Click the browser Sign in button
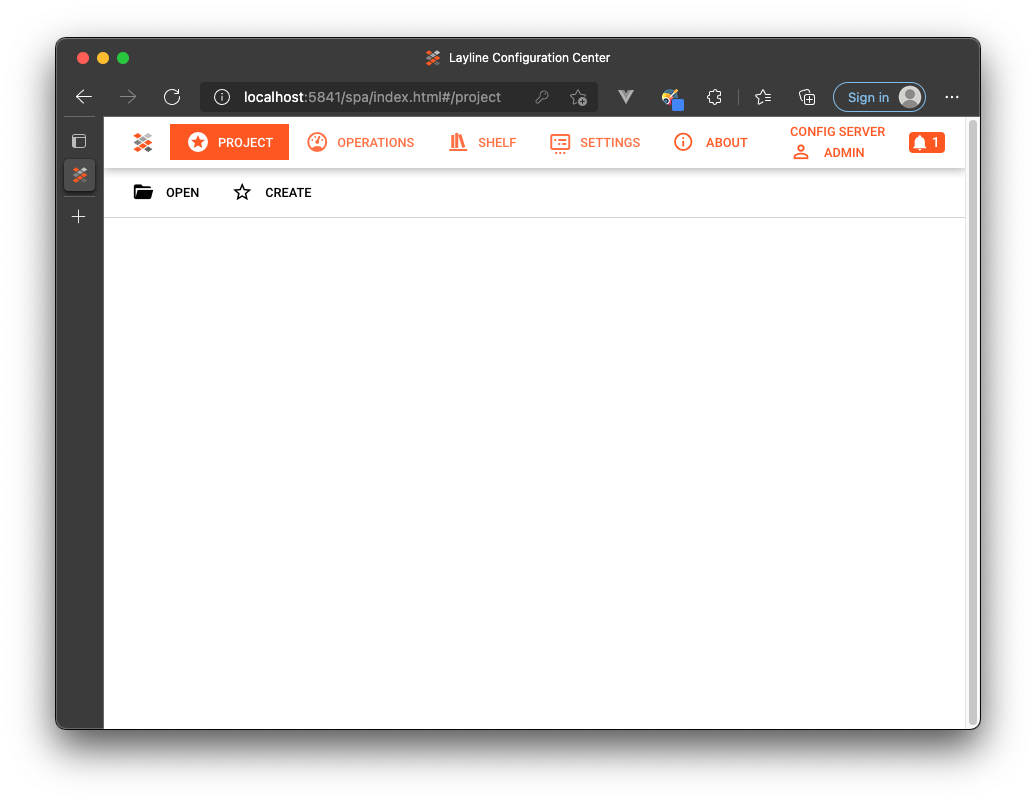The width and height of the screenshot is (1036, 803). [879, 97]
